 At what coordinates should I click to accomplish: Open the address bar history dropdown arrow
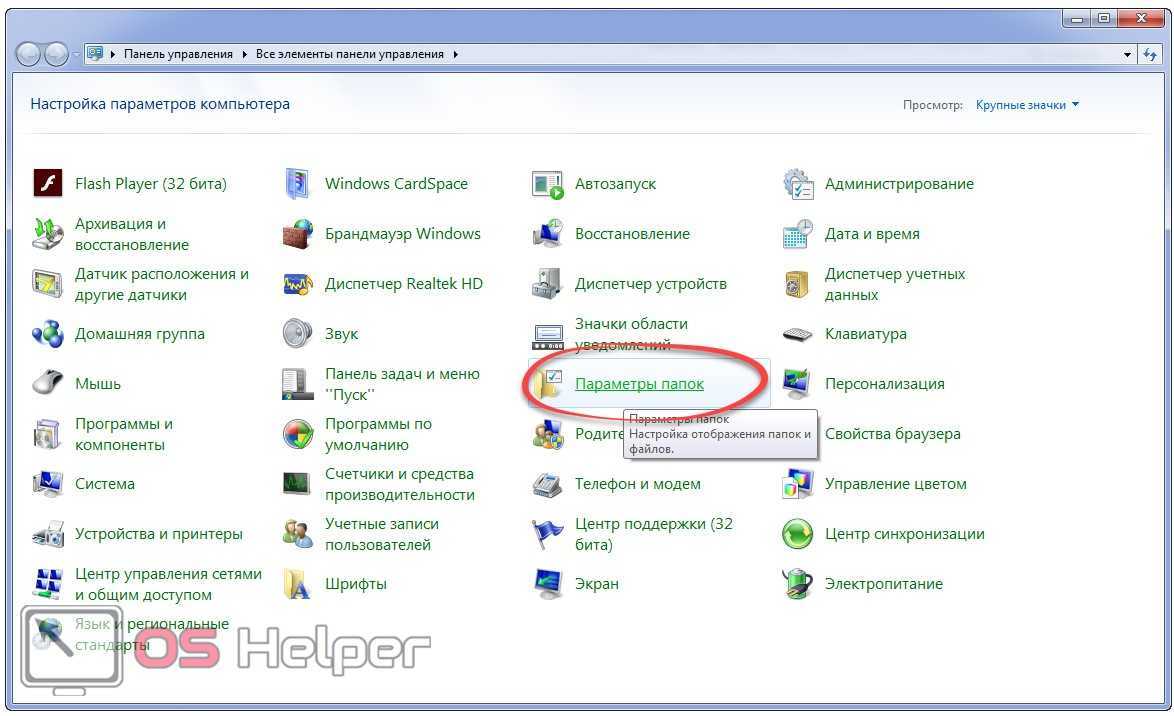(1128, 54)
